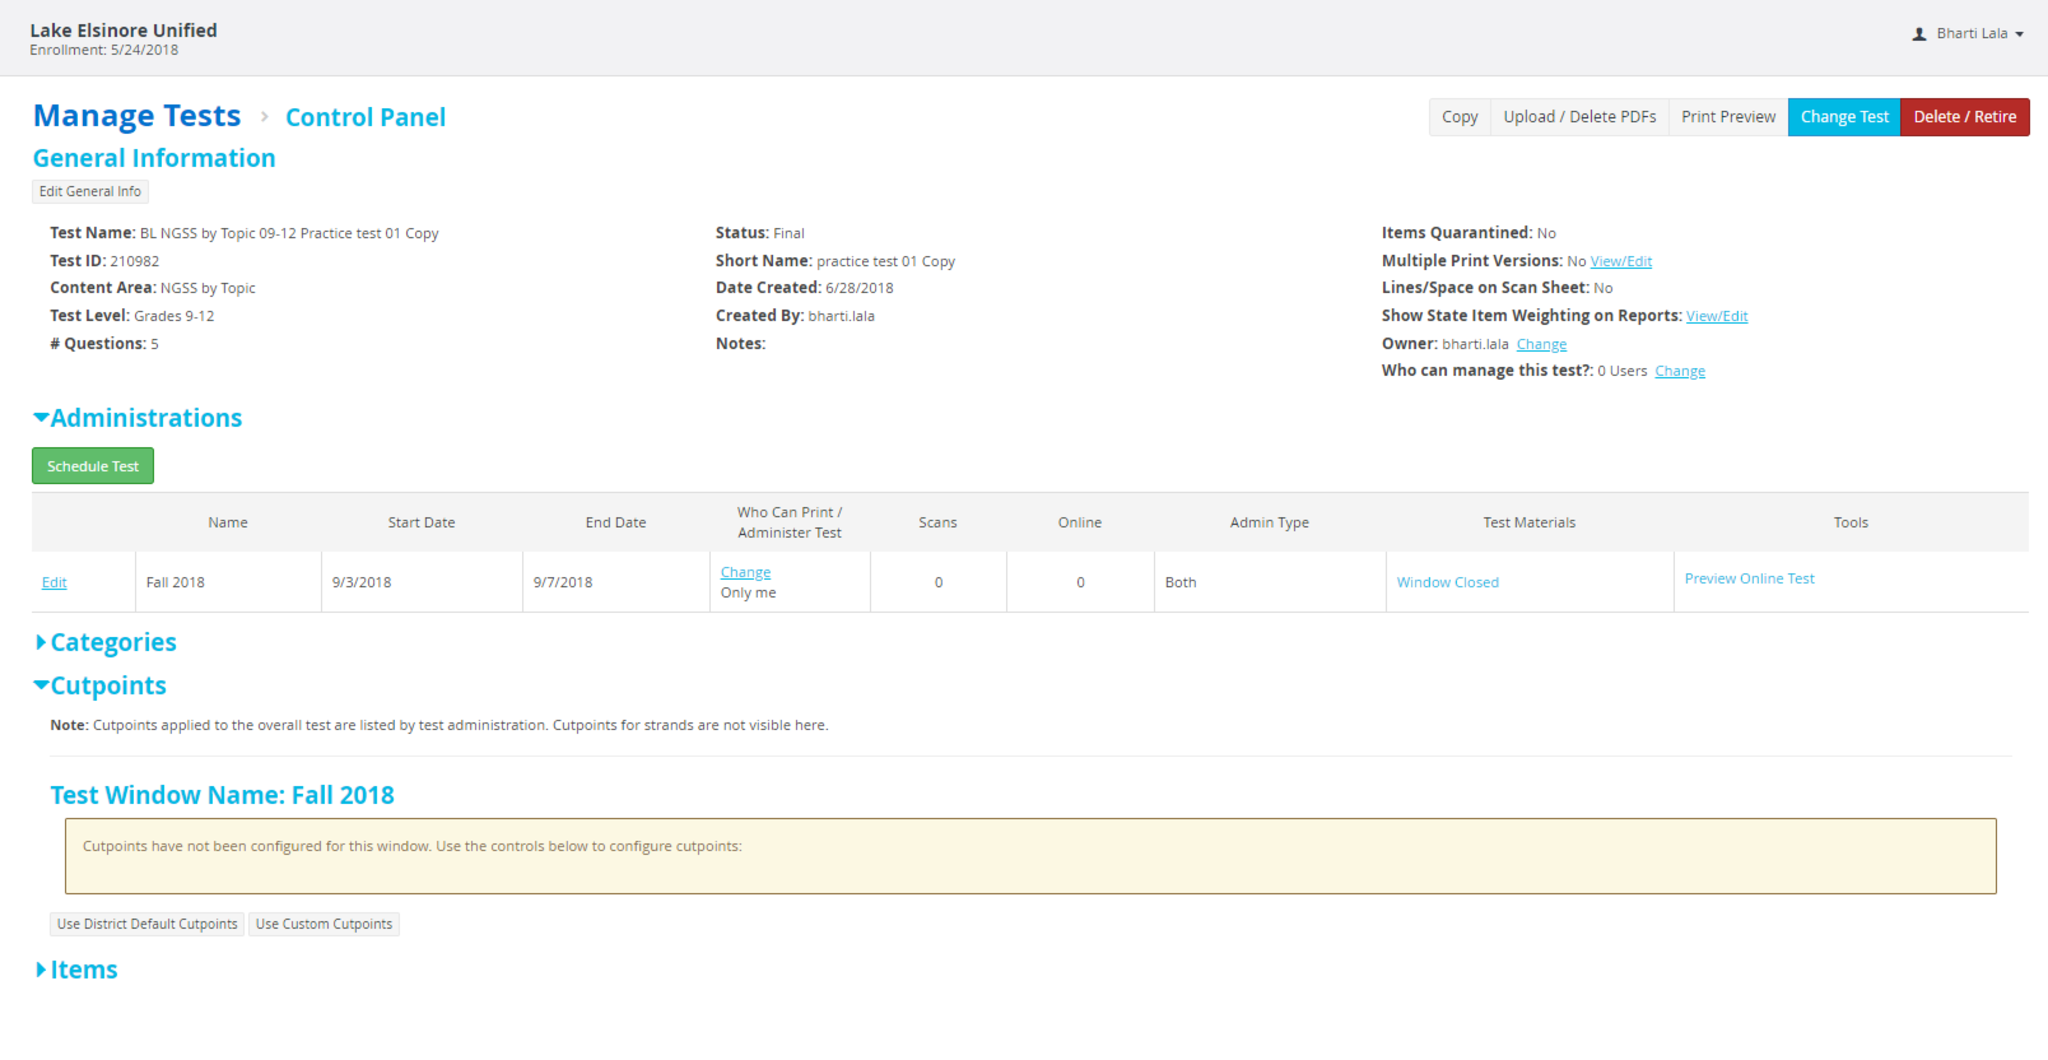Change the test owner bharti.lala
2048x1060 pixels.
[x=1541, y=344]
